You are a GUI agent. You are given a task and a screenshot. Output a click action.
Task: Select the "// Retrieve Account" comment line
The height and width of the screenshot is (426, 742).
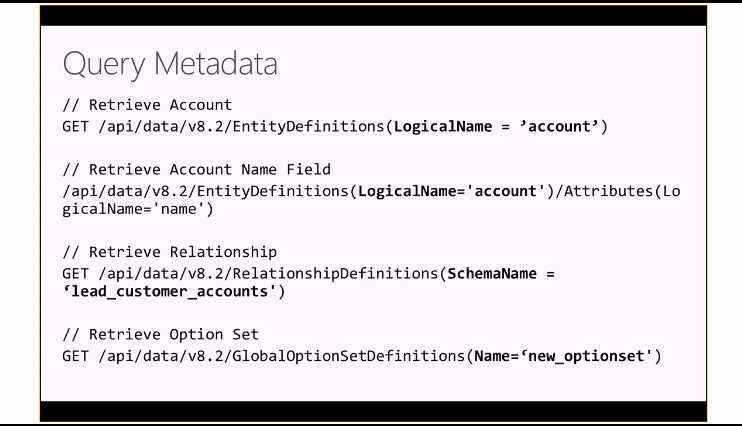coord(147,105)
